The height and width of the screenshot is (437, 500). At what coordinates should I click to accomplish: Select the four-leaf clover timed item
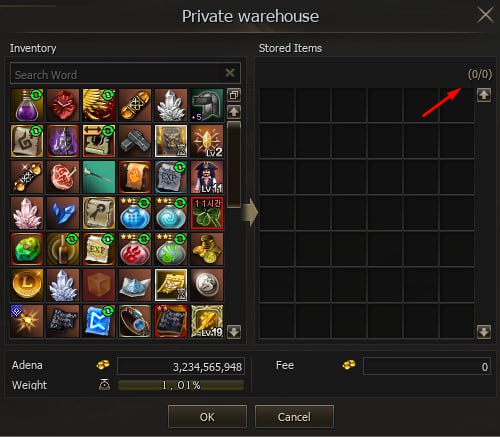tap(207, 213)
